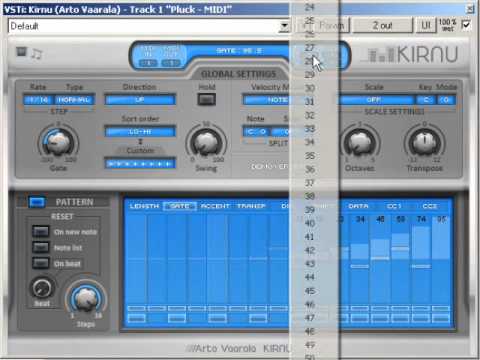Screen dimensions: 480x360
Task: Switch to the TRANSP tab
Action: (251, 206)
